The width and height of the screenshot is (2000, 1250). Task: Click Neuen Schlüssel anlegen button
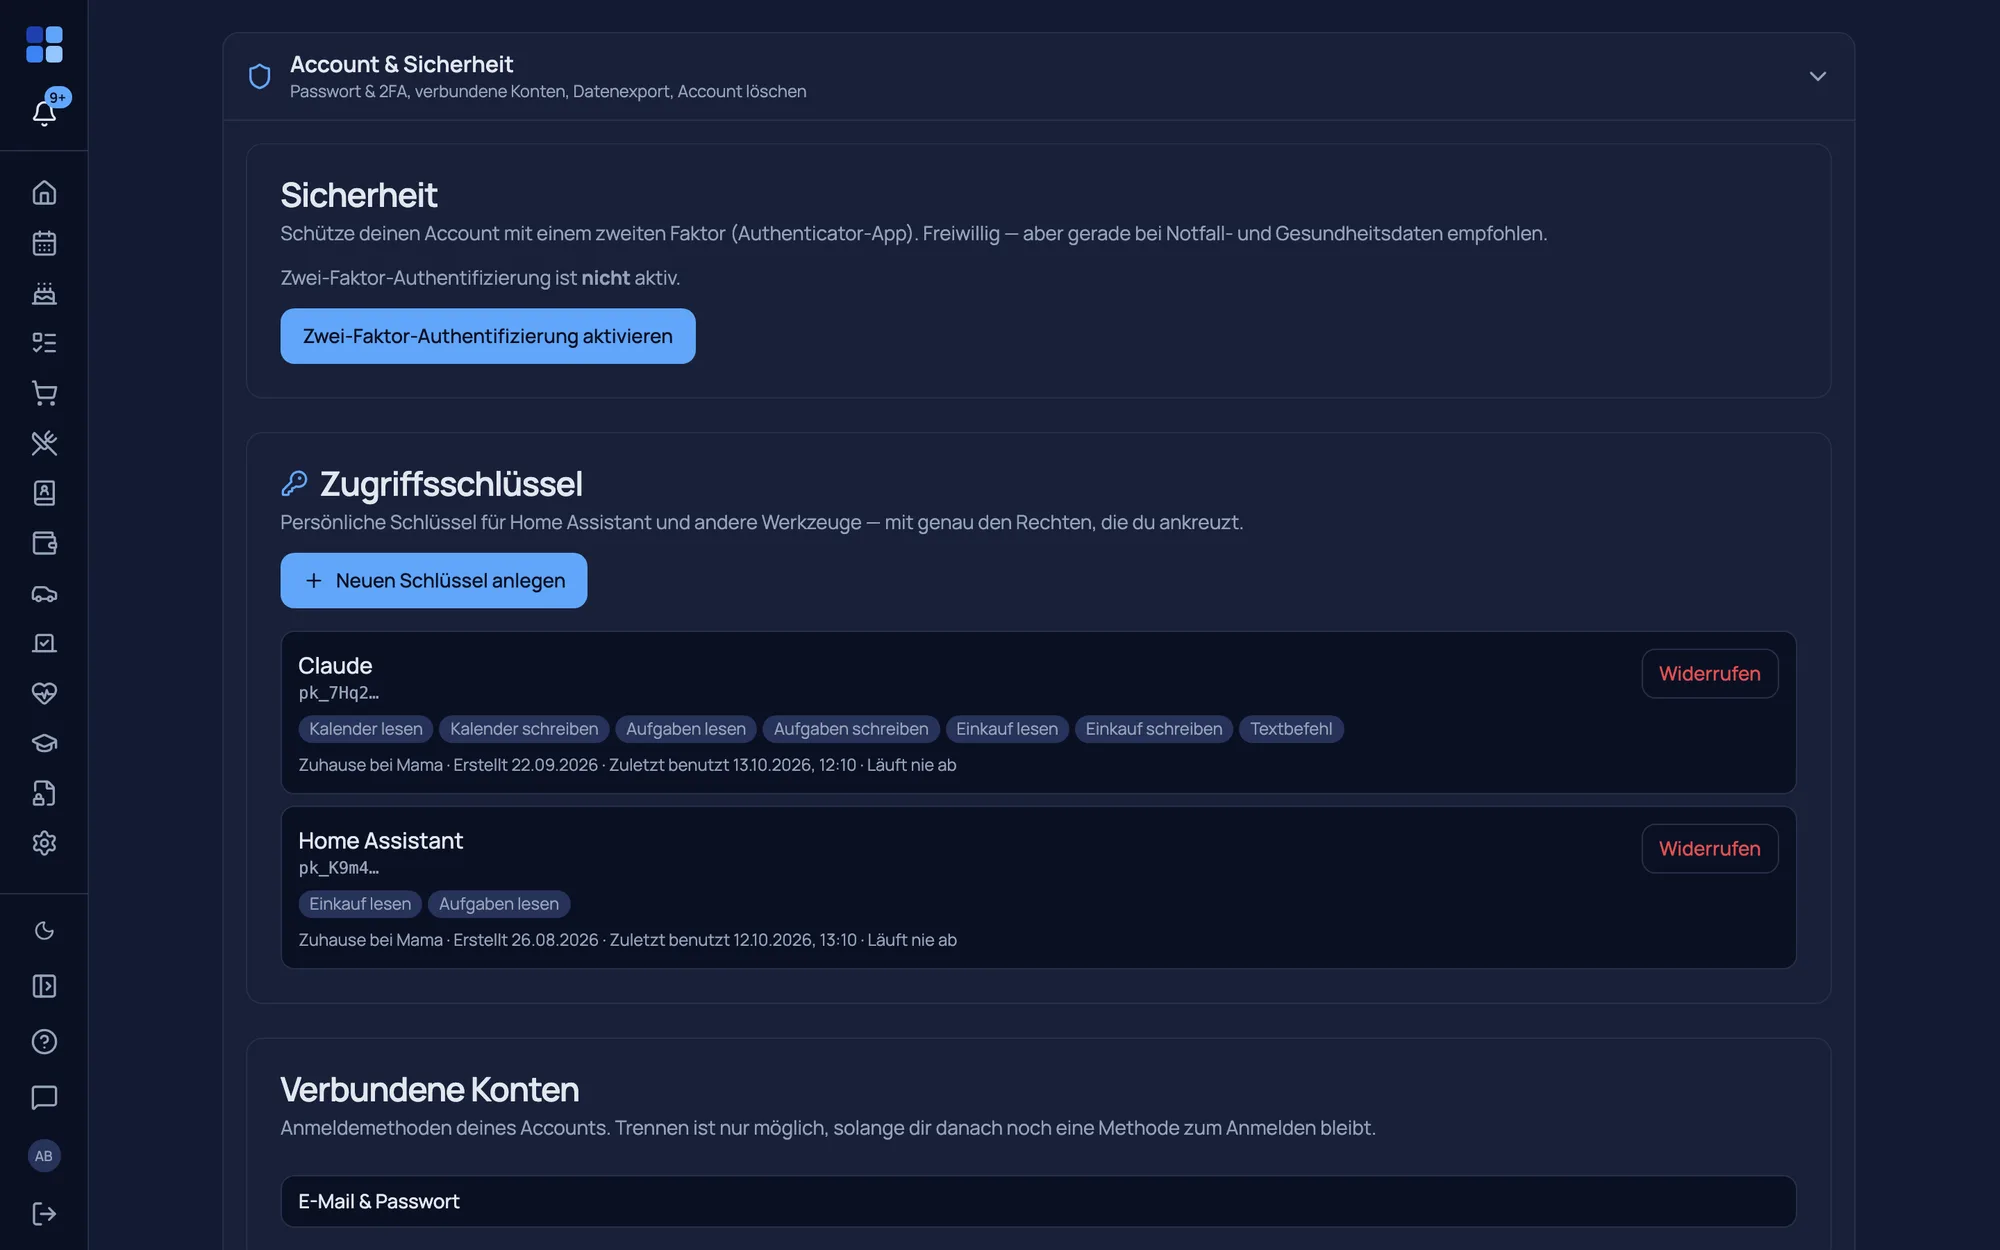tap(433, 580)
